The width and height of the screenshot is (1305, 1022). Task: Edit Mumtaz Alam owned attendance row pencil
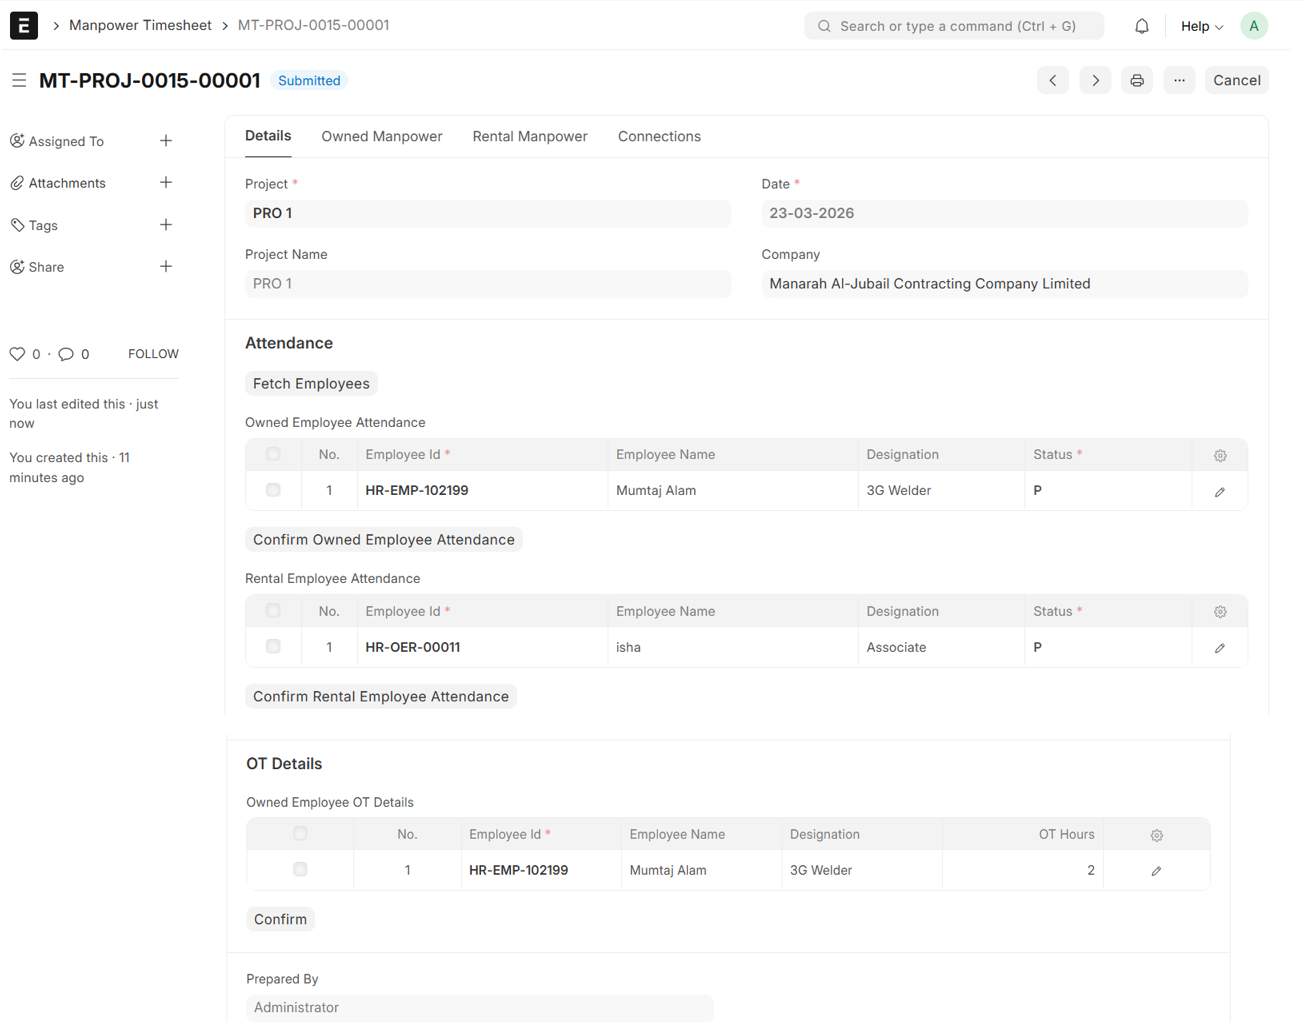[1219, 491]
